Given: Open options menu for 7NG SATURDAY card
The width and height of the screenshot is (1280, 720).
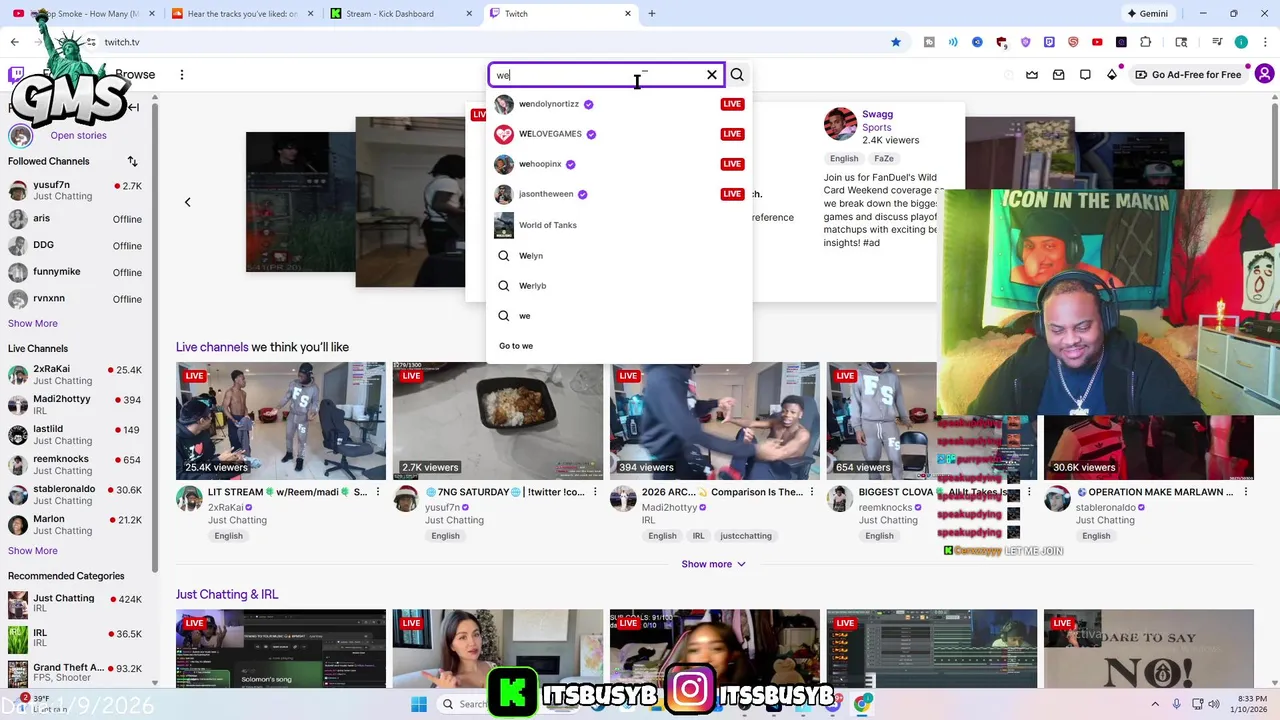Looking at the screenshot, I should click(x=595, y=492).
